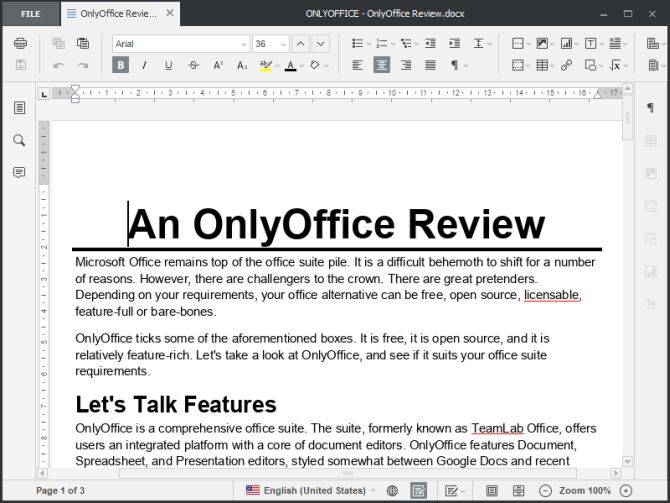The image size is (670, 503).
Task: Click Increase indent icon
Action: [455, 43]
